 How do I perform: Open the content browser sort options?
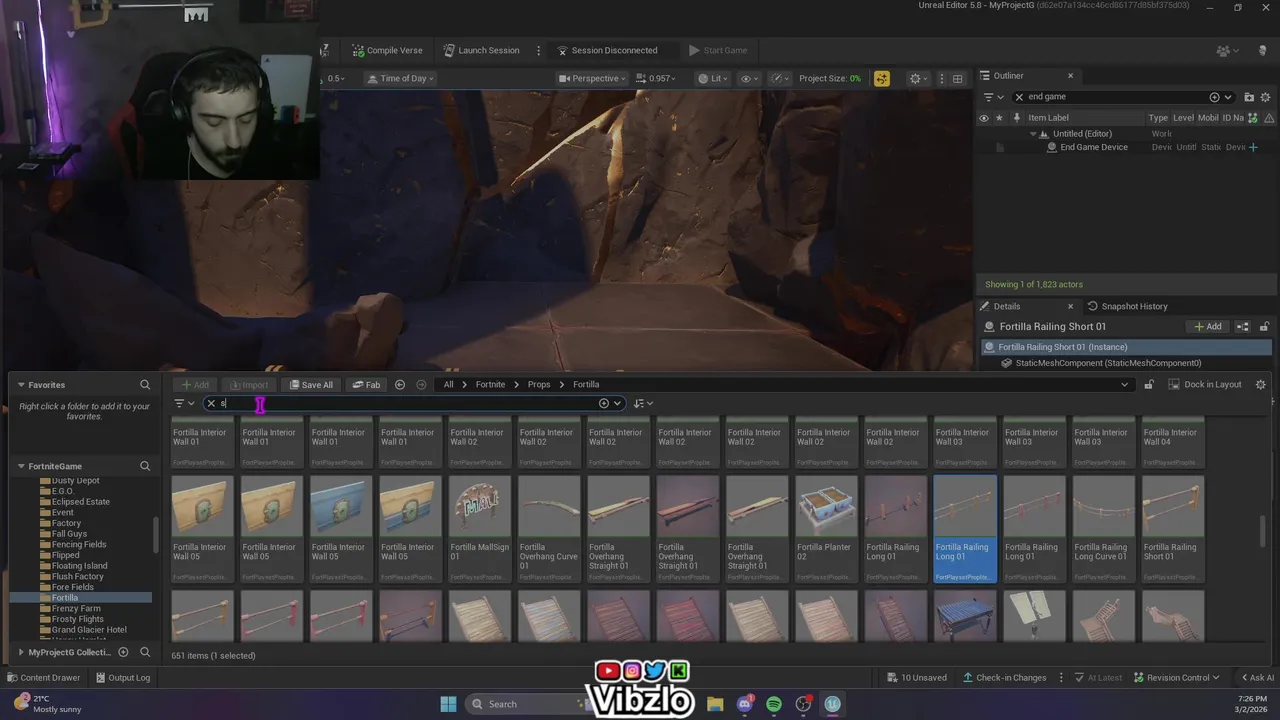tap(643, 403)
